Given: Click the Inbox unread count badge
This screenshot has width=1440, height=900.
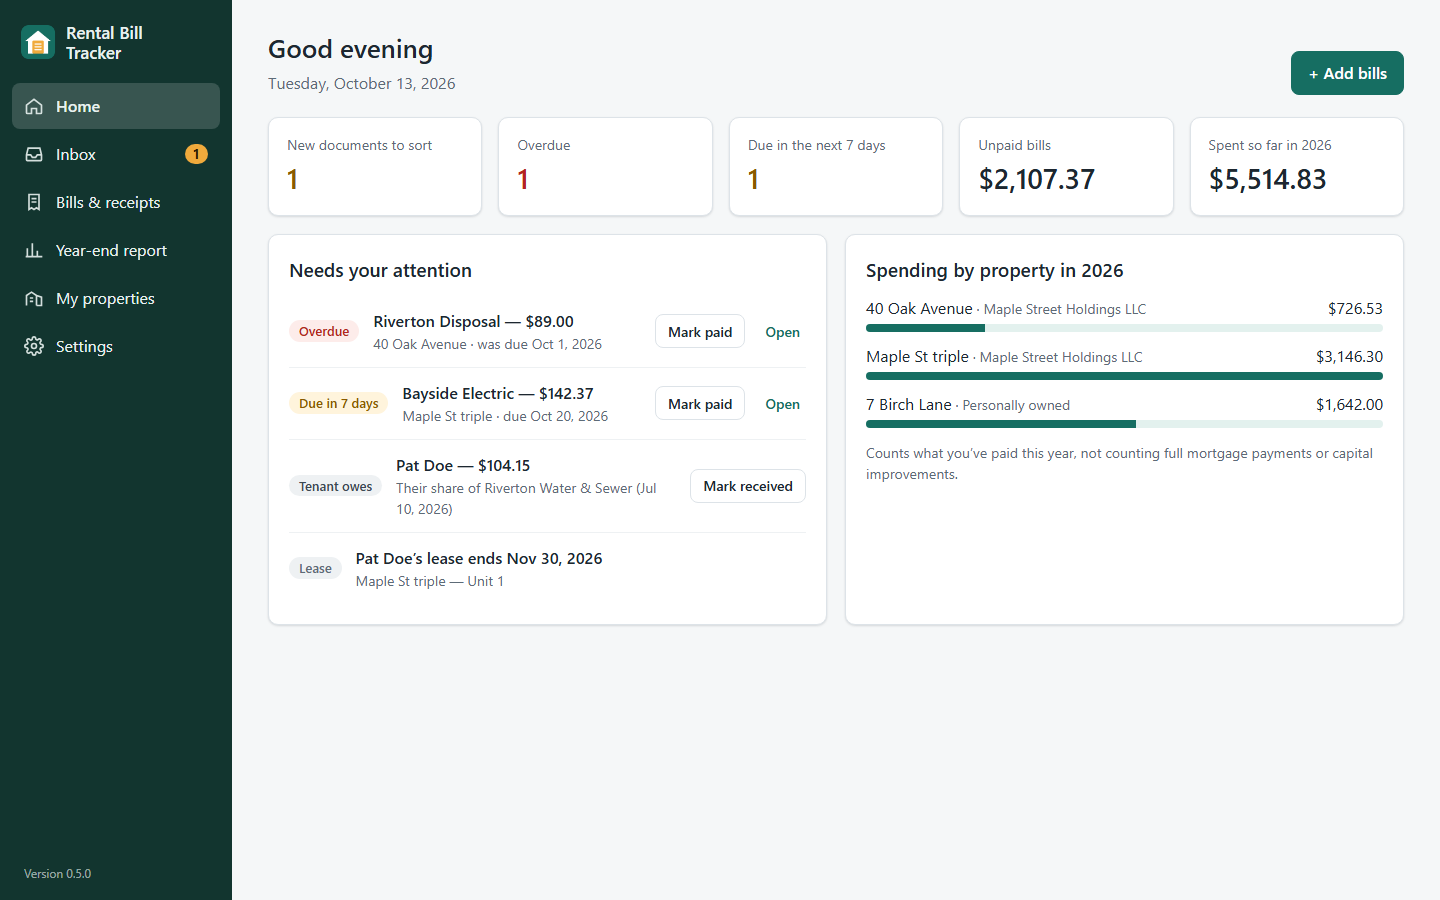Looking at the screenshot, I should pos(196,154).
